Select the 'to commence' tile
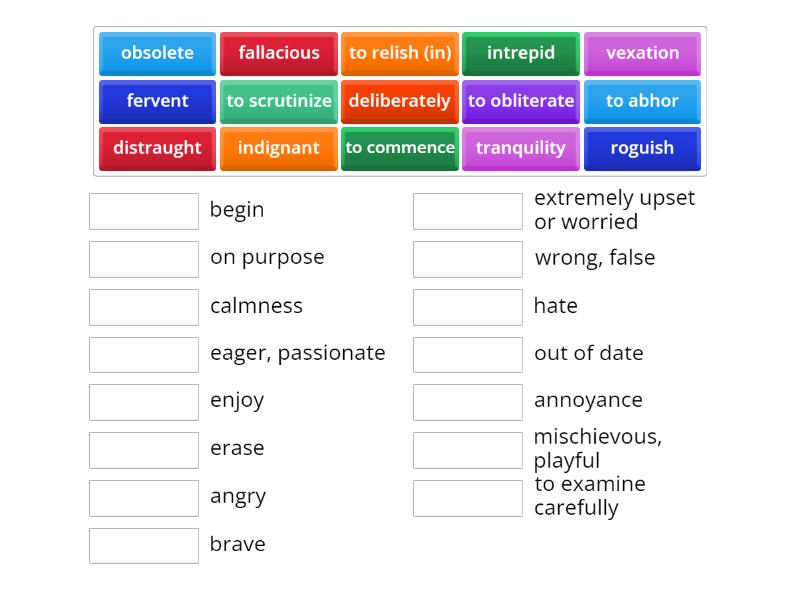Screen dimensions: 800x600 pos(400,148)
